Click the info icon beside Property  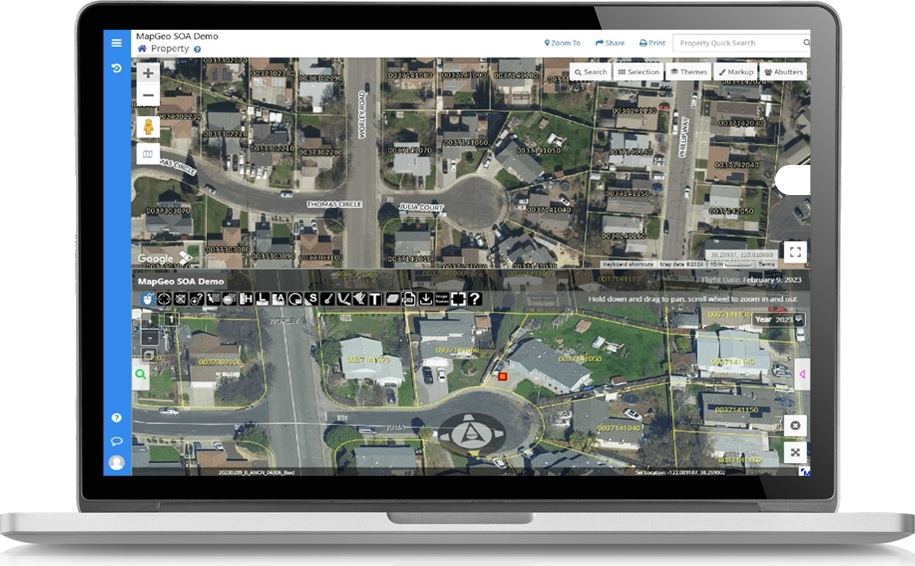197,50
